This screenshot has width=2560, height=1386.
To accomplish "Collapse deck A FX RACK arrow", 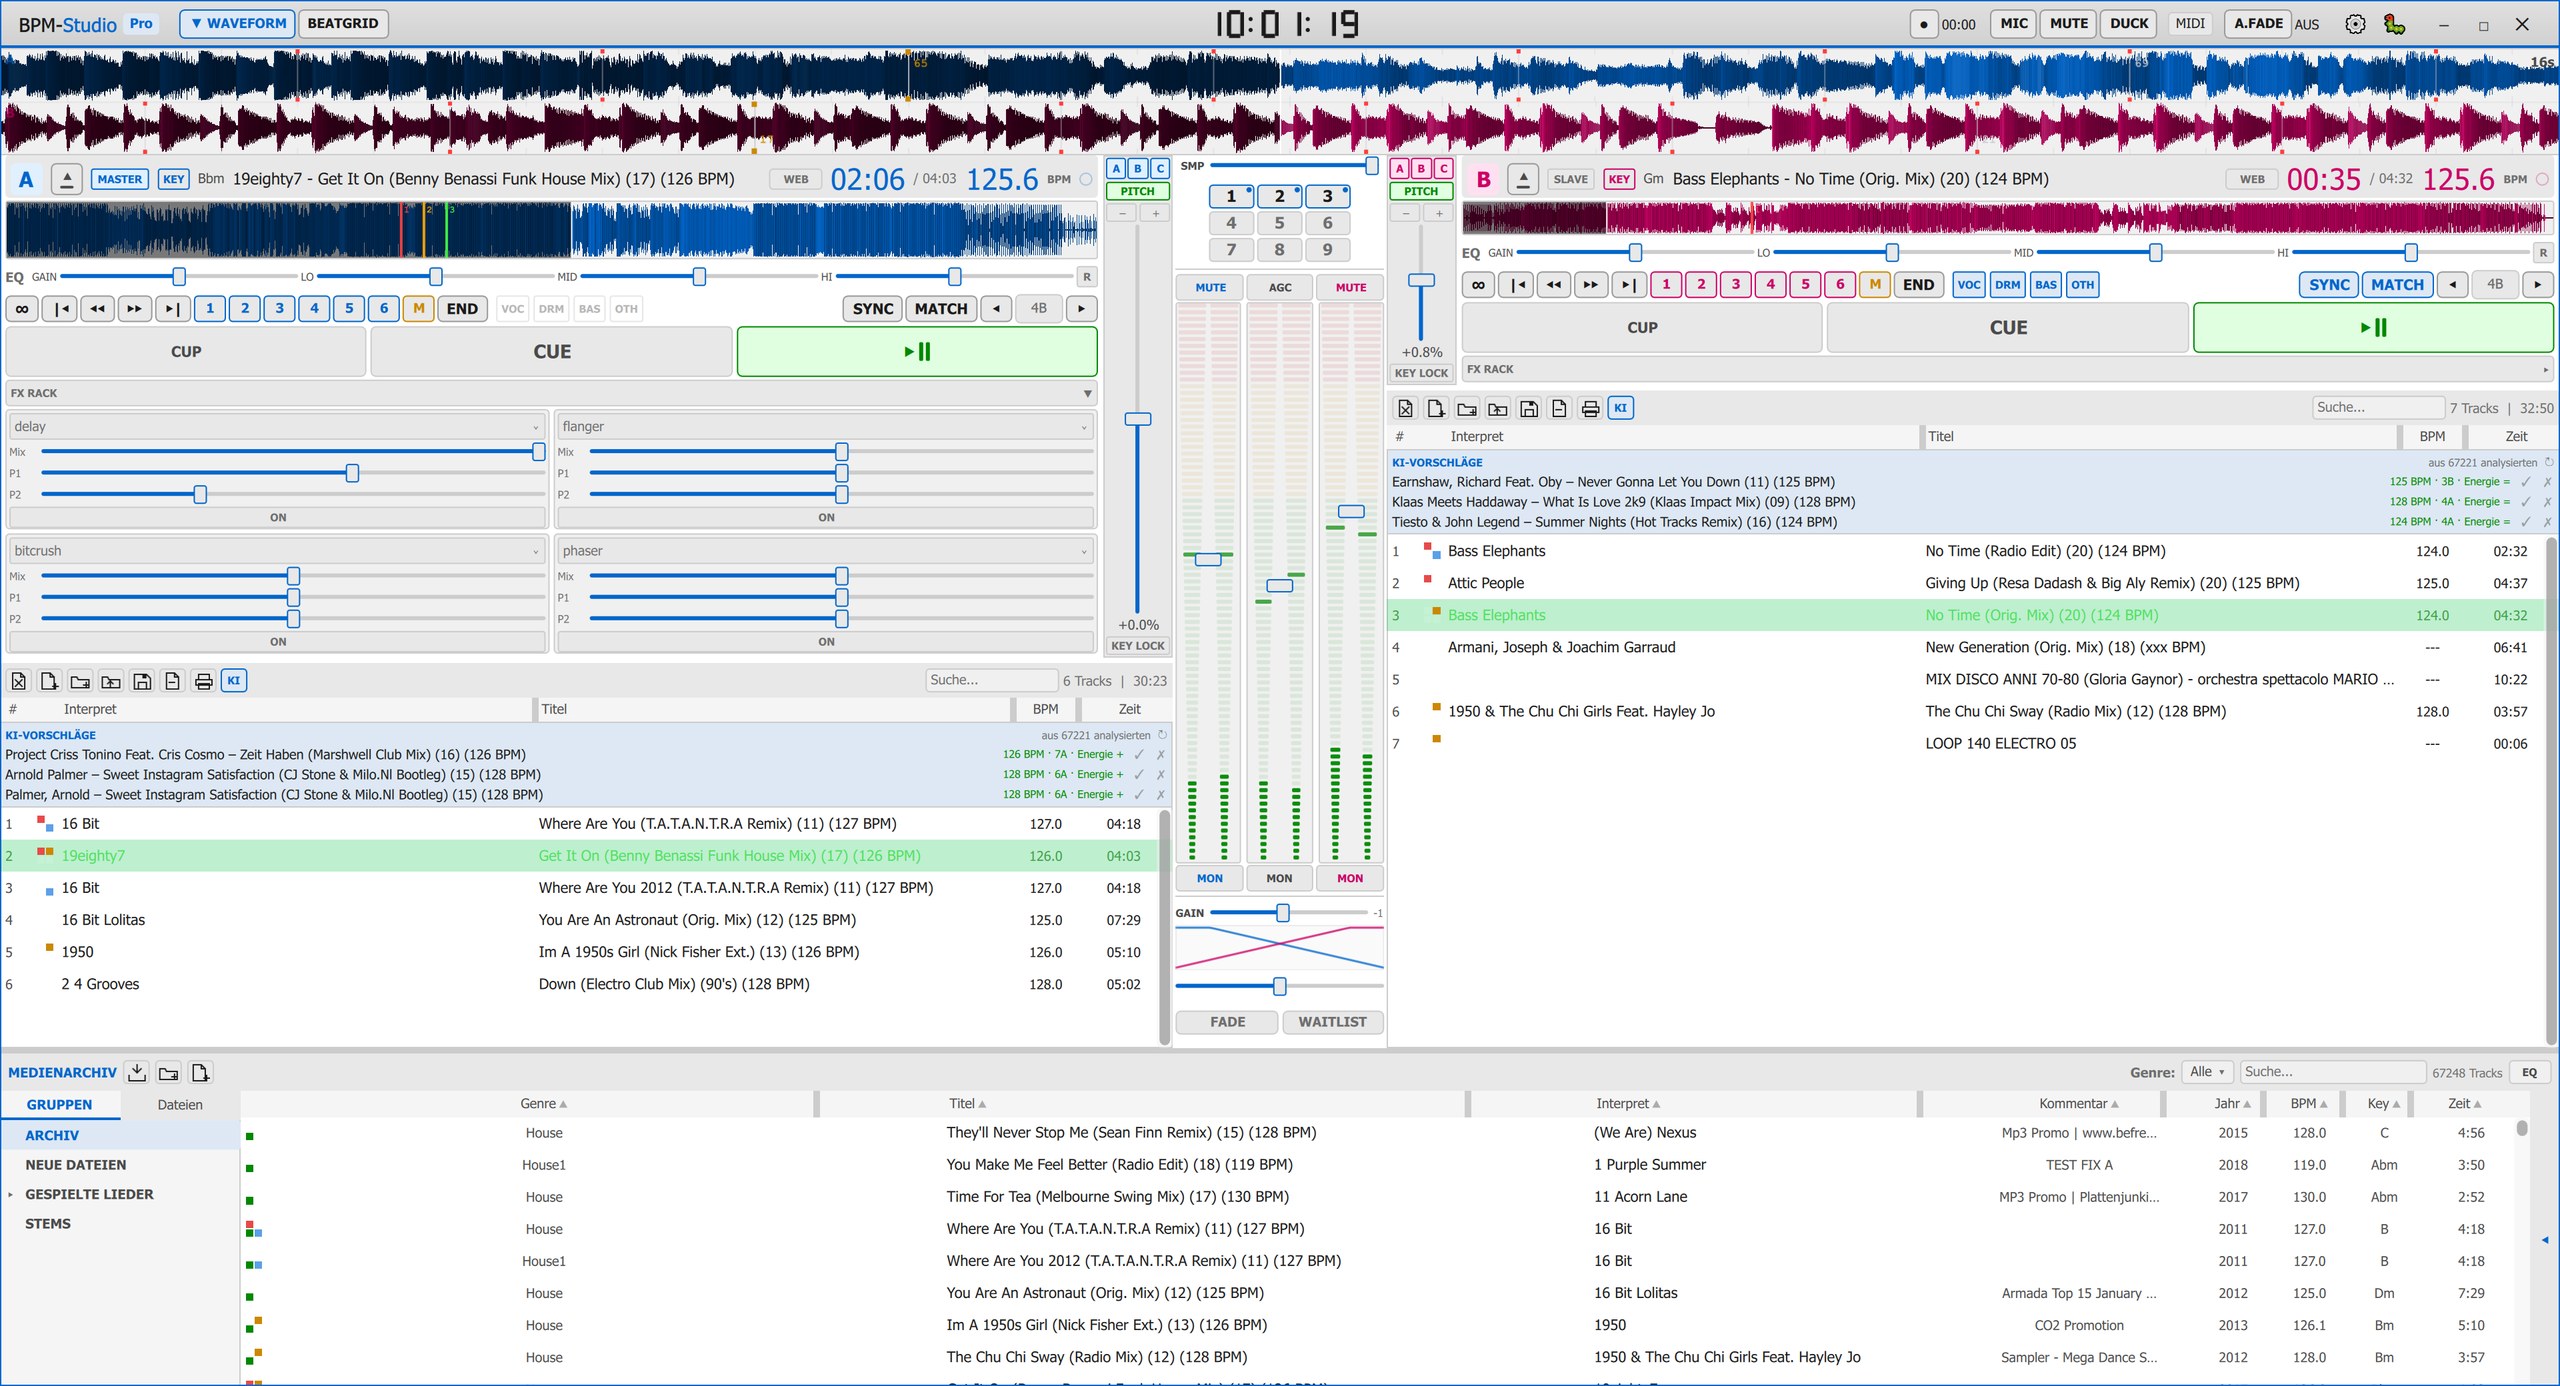I will pyautogui.click(x=1087, y=394).
